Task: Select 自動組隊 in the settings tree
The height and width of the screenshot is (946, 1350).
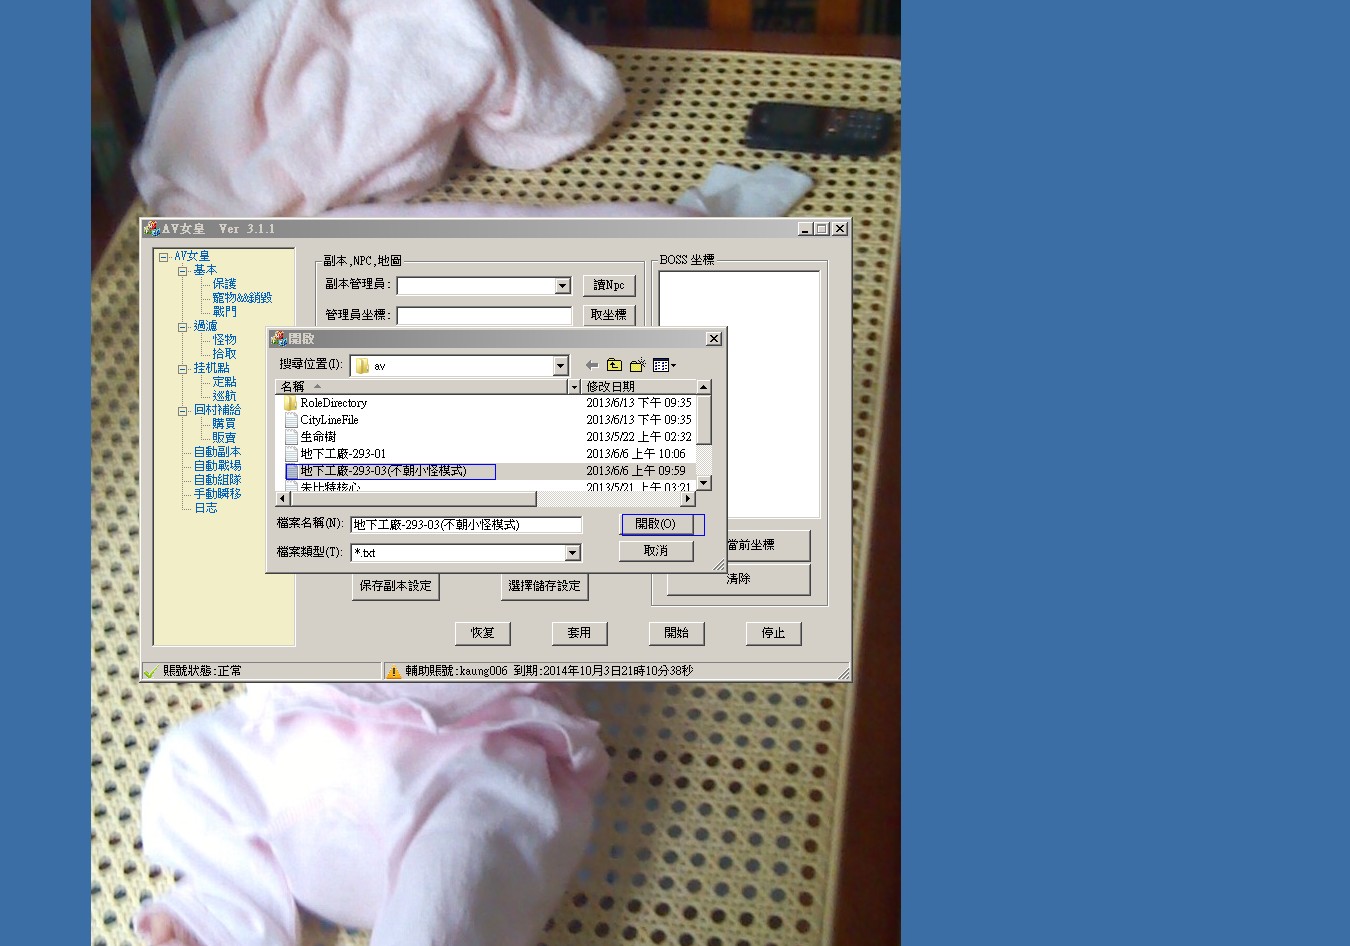Action: click(217, 480)
